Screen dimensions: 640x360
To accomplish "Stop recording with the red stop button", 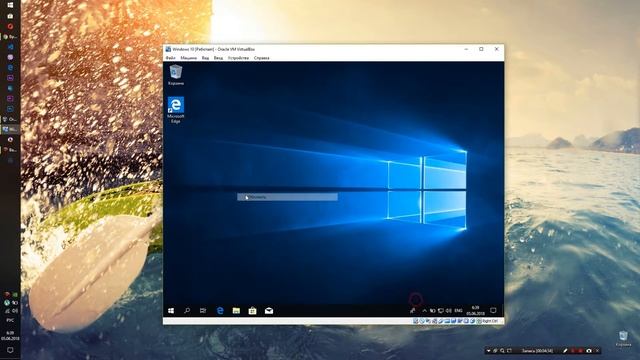I will tap(580, 351).
